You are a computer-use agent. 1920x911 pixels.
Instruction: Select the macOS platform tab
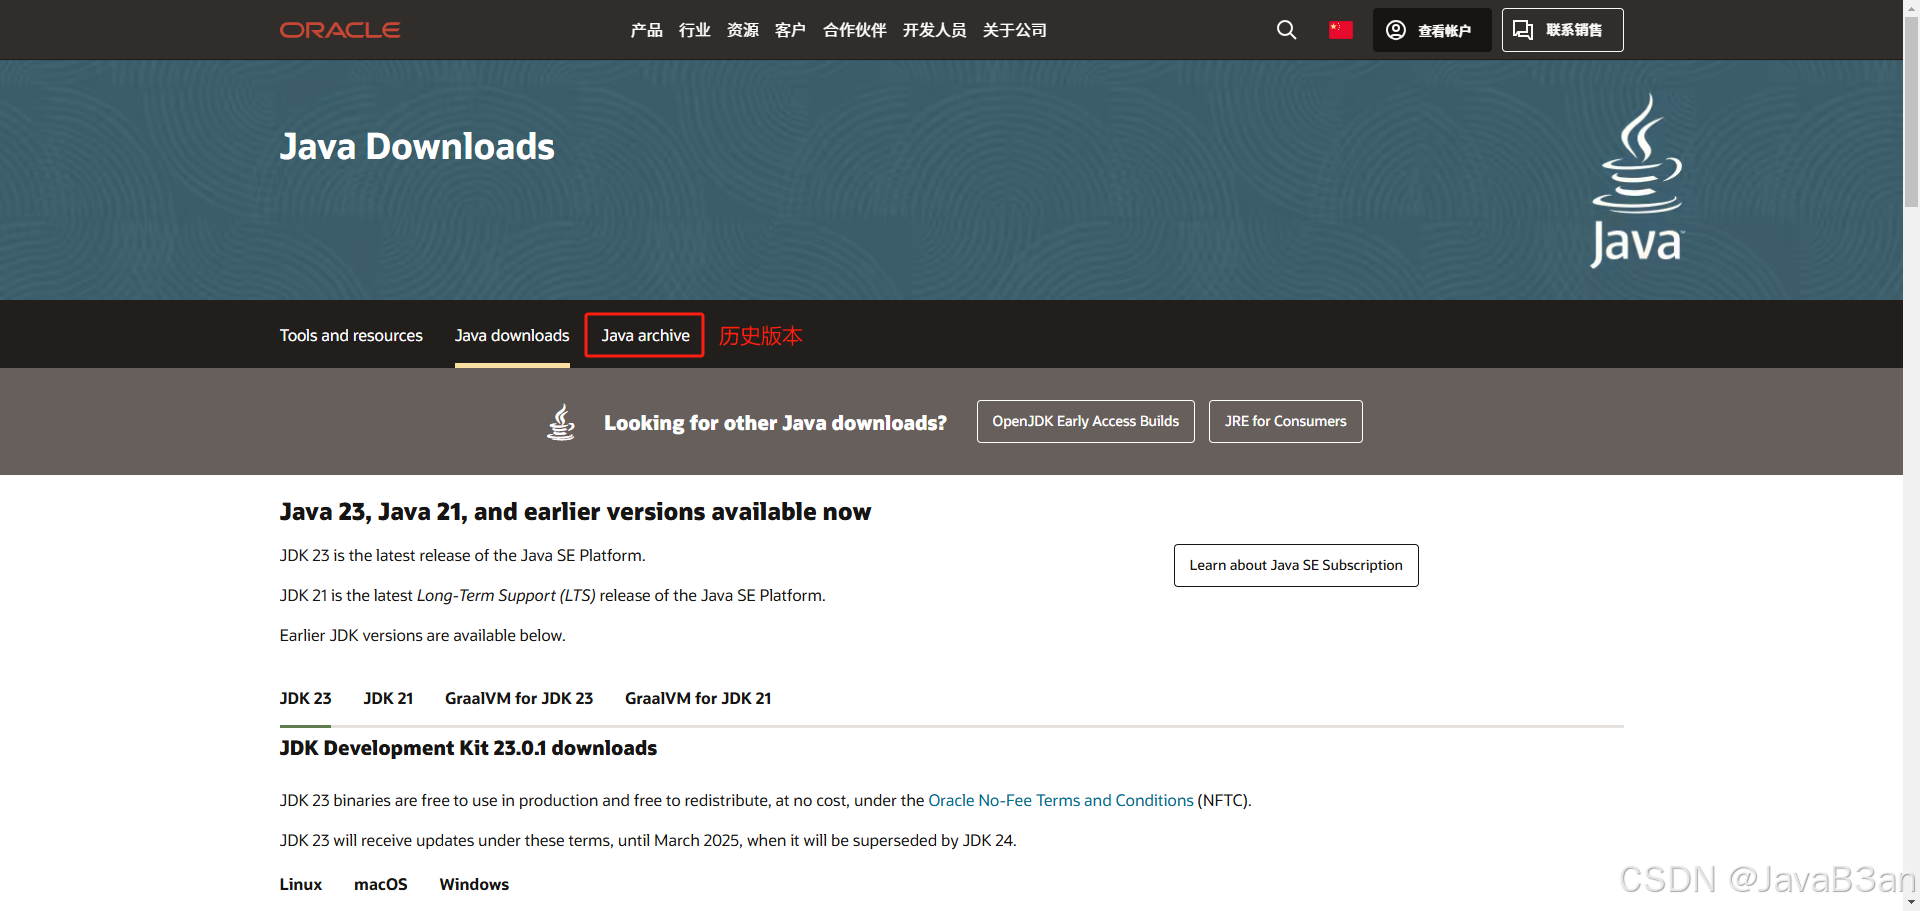coord(381,885)
